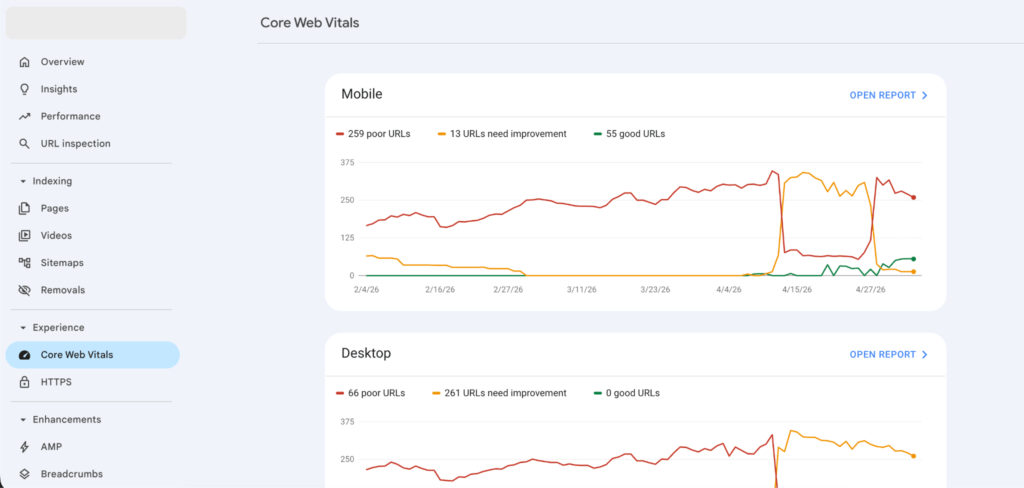Click the Desktop card heading
The width and height of the screenshot is (1024, 488).
pos(366,353)
